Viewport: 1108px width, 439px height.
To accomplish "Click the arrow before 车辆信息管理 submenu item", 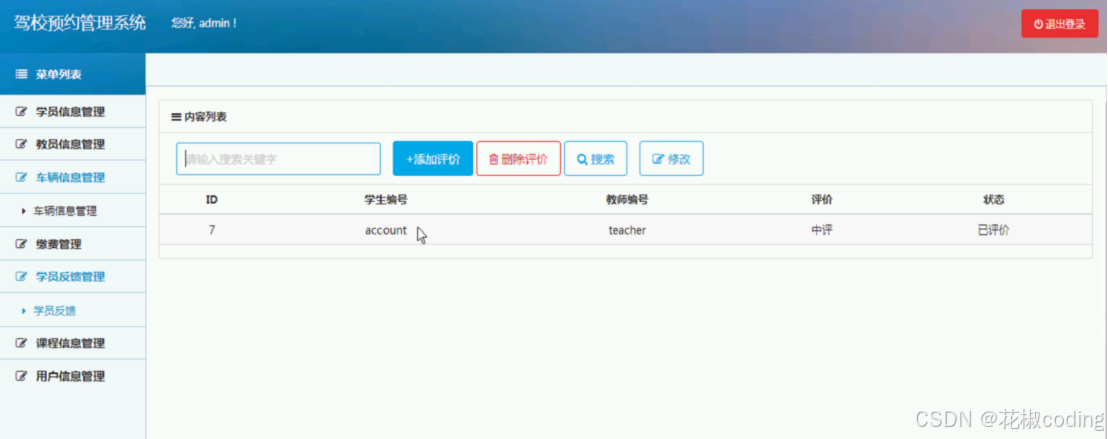I will (24, 211).
